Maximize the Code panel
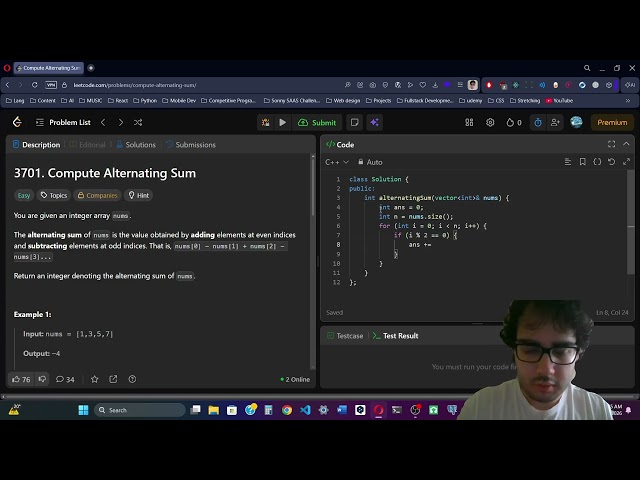 (x=611, y=144)
